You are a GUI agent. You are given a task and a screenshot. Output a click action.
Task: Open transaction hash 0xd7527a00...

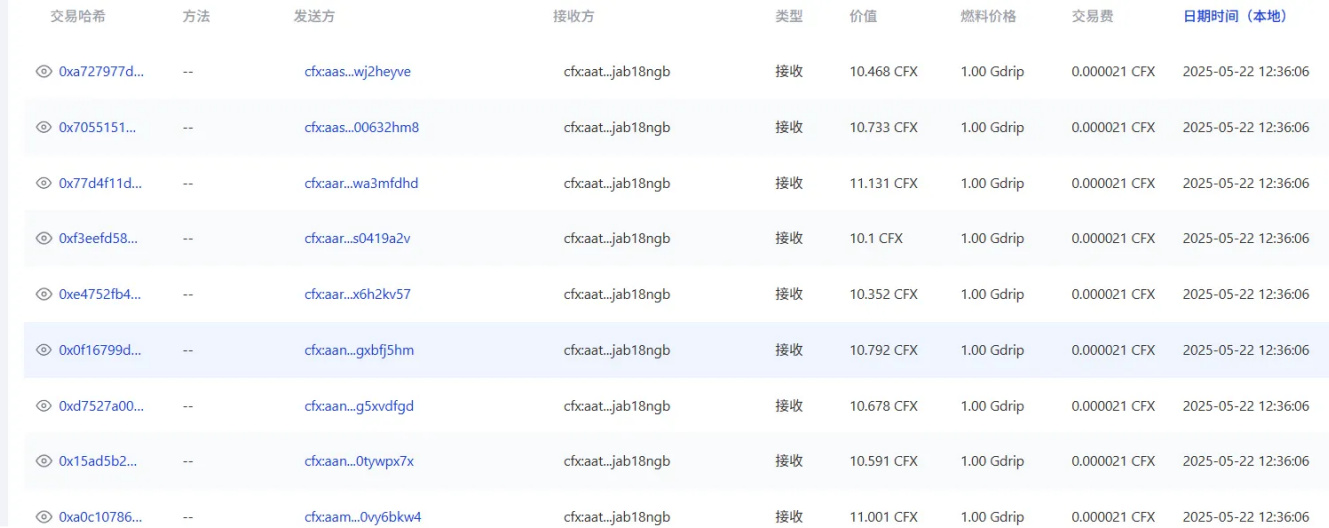point(101,407)
